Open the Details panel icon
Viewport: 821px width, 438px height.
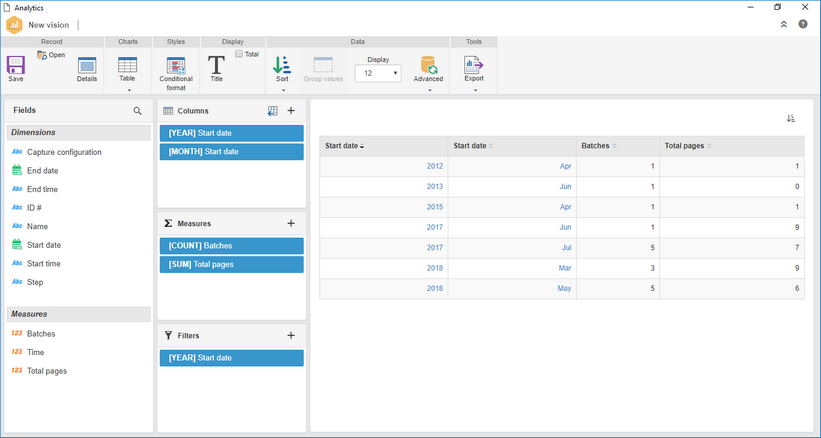click(x=87, y=65)
